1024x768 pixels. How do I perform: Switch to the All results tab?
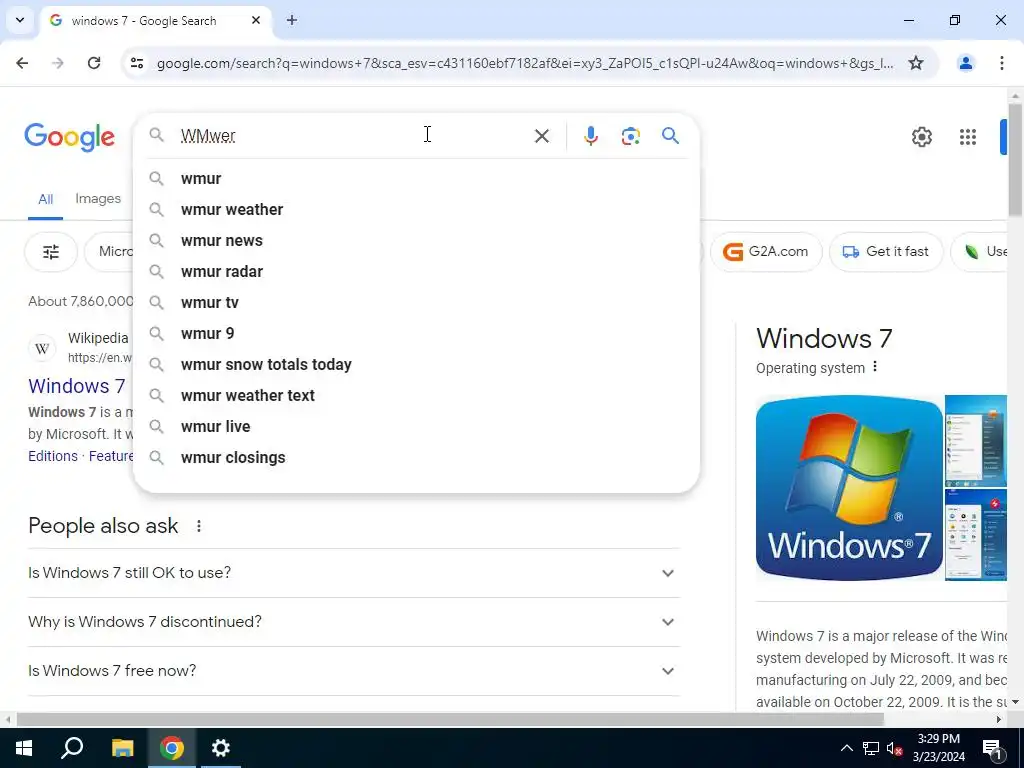45,199
